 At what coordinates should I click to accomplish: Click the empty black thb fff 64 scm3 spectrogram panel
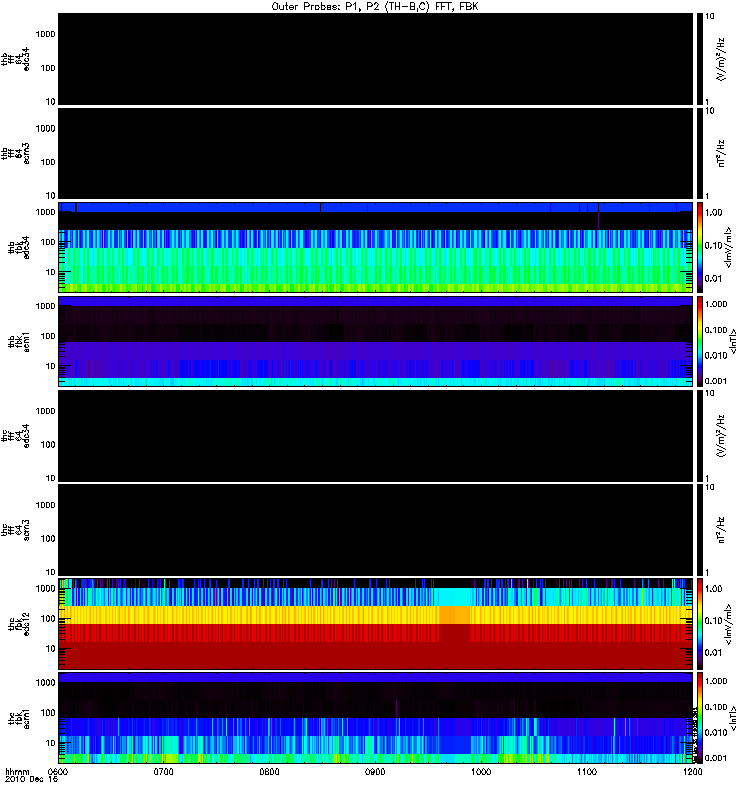375,153
